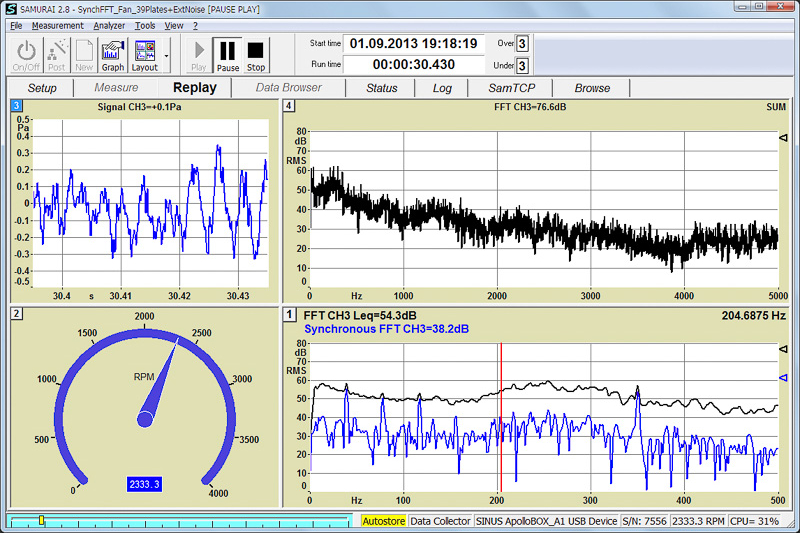
Task: Click the Graph toolbar icon
Action: tap(112, 54)
